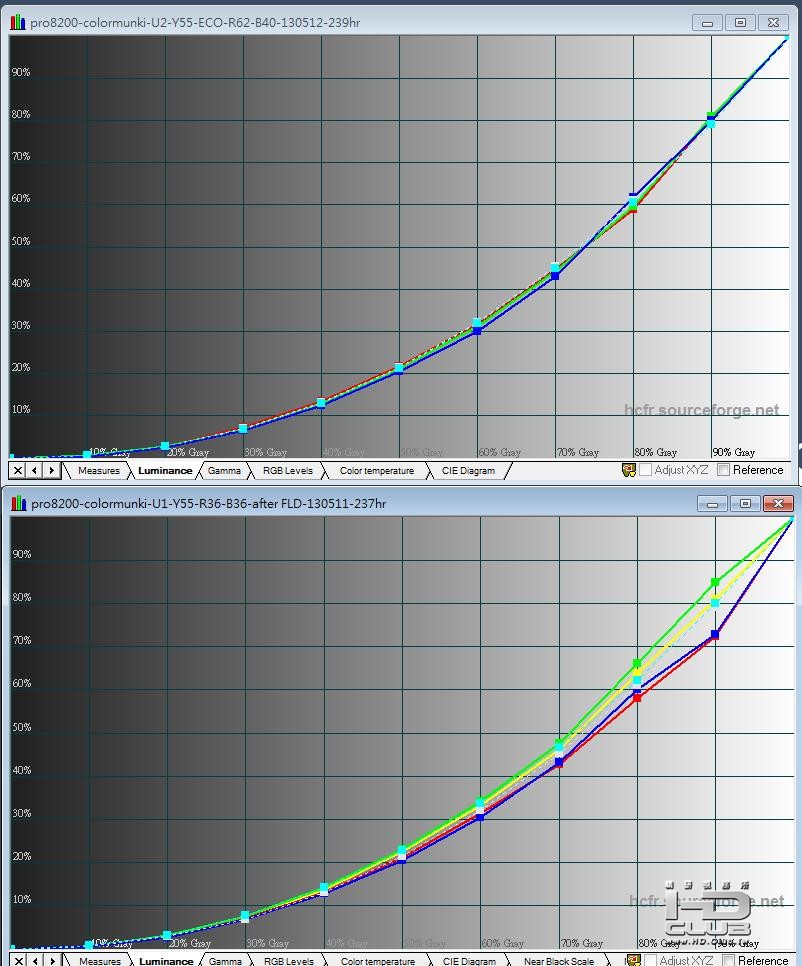Show Color temperature tab in after FLD window

pos(378,960)
